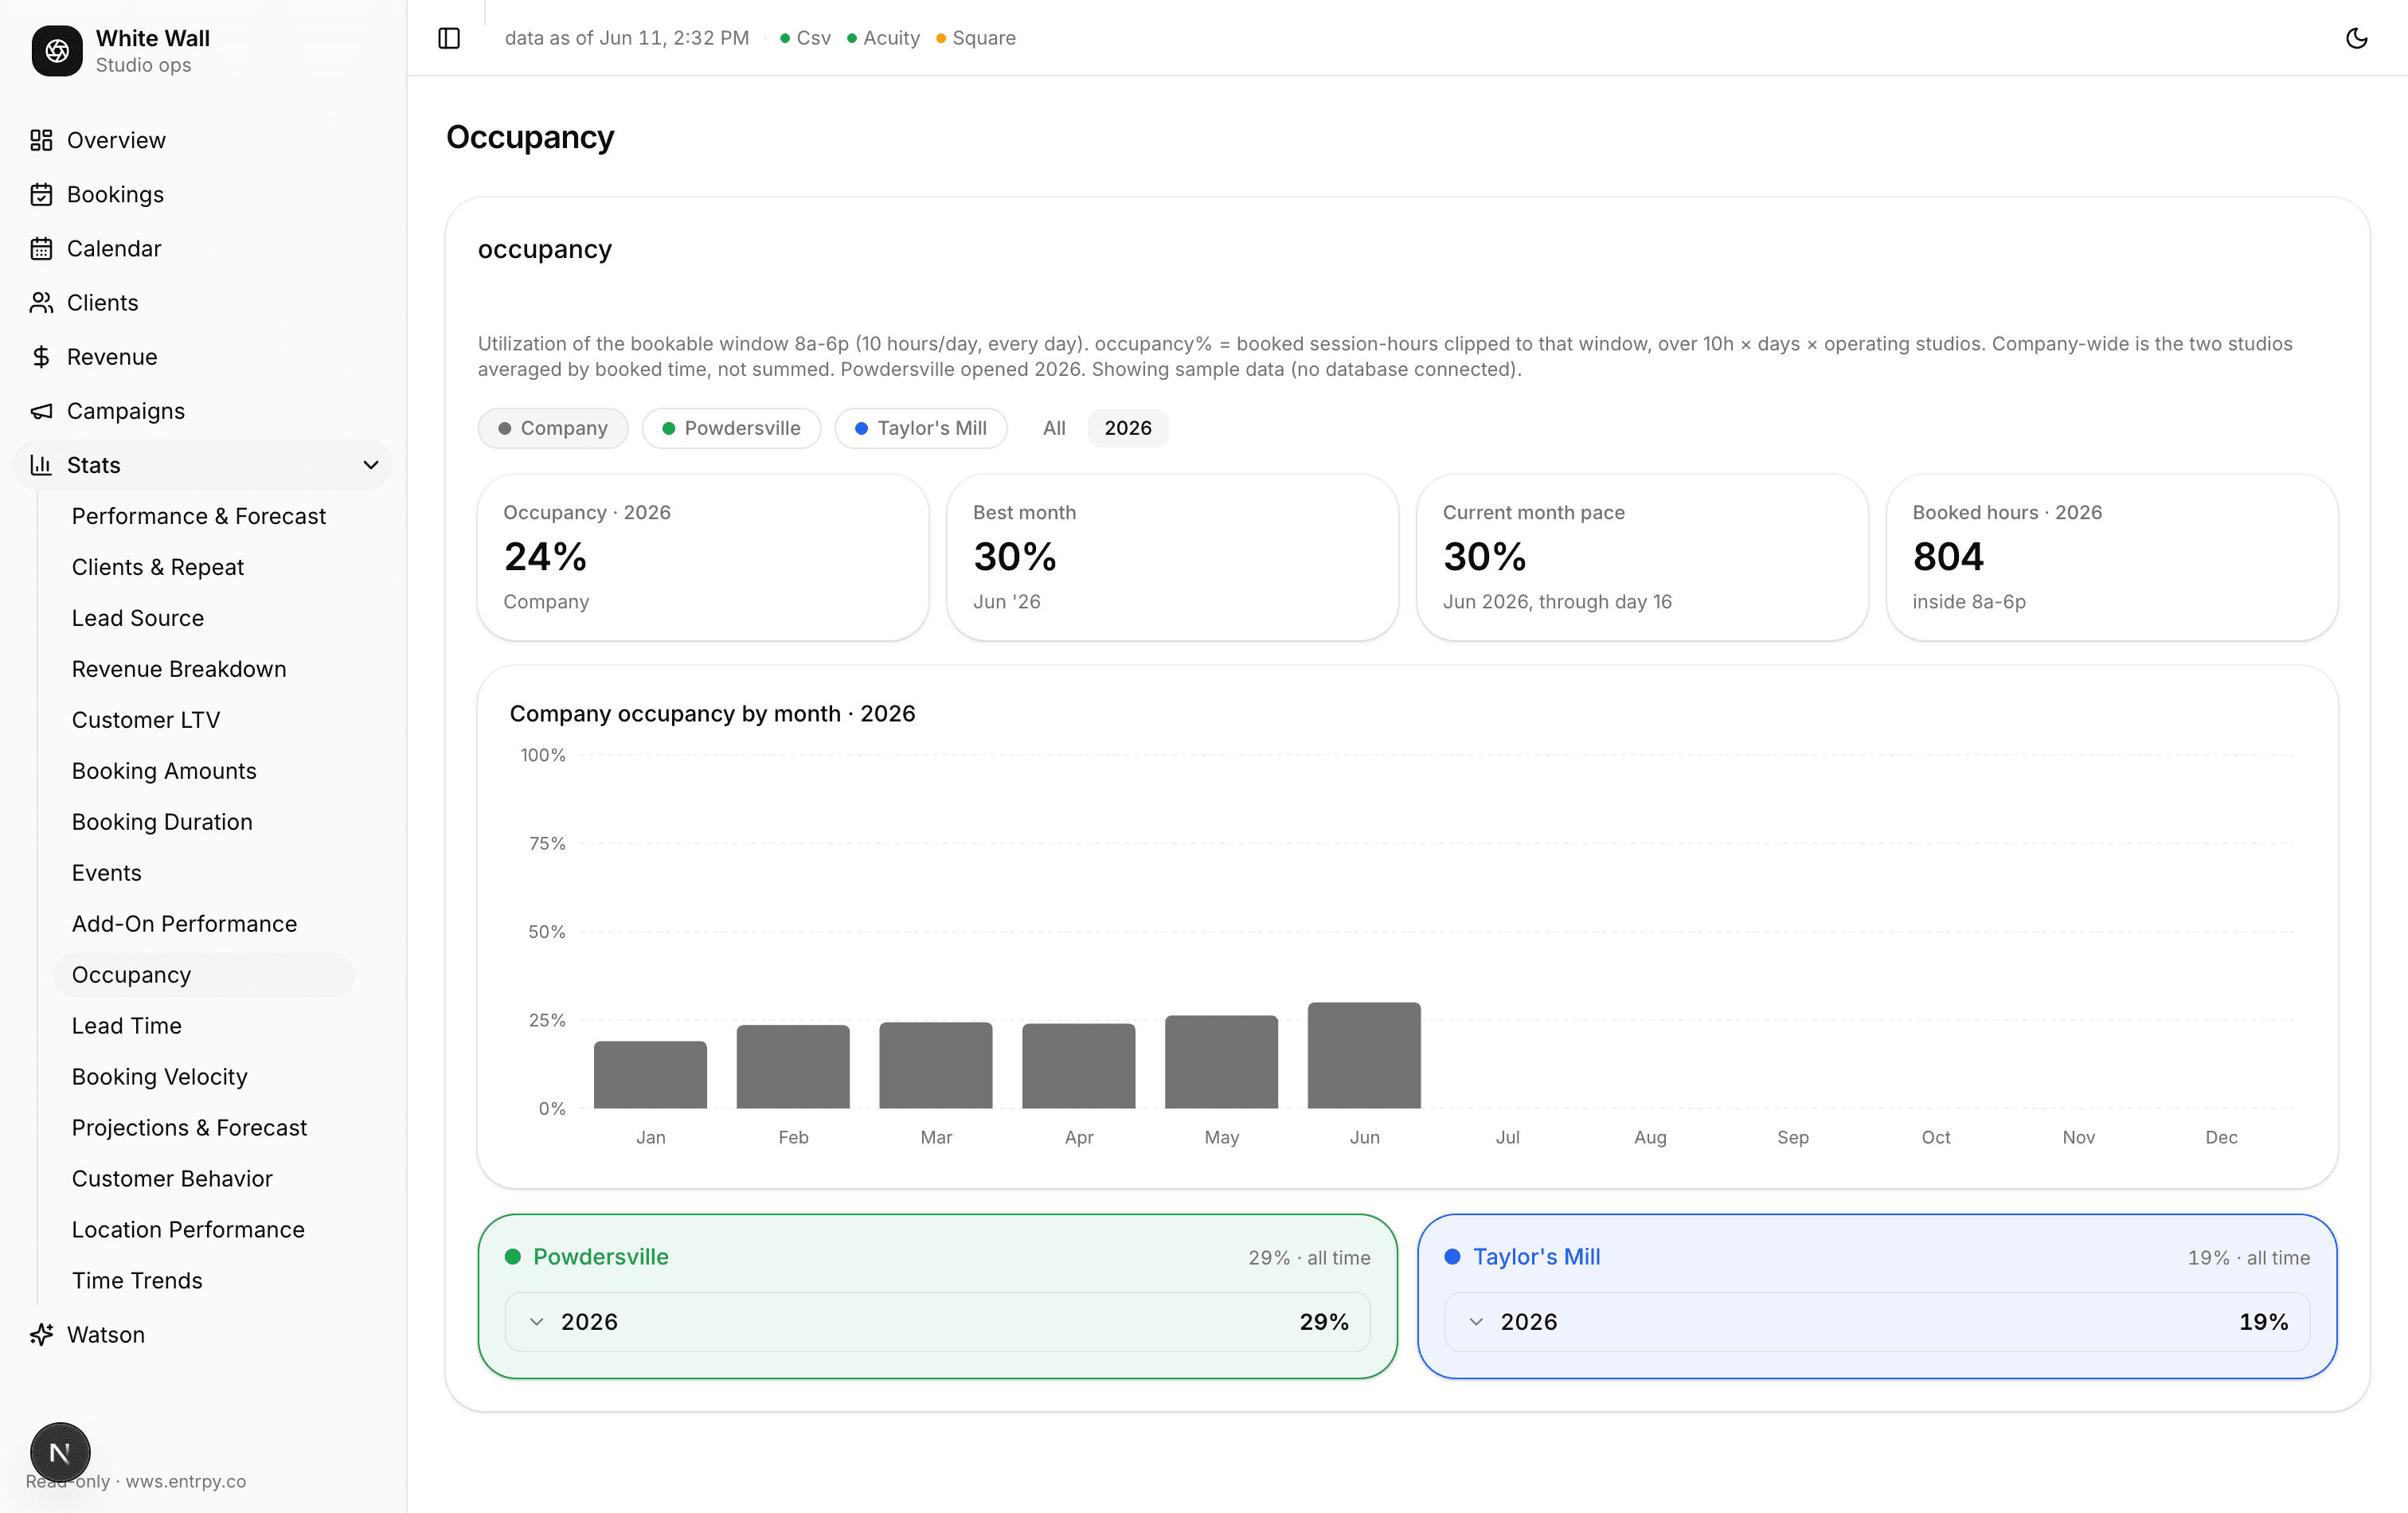Expand Powdersville 2026 row
2408x1513 pixels.
coord(937,1321)
